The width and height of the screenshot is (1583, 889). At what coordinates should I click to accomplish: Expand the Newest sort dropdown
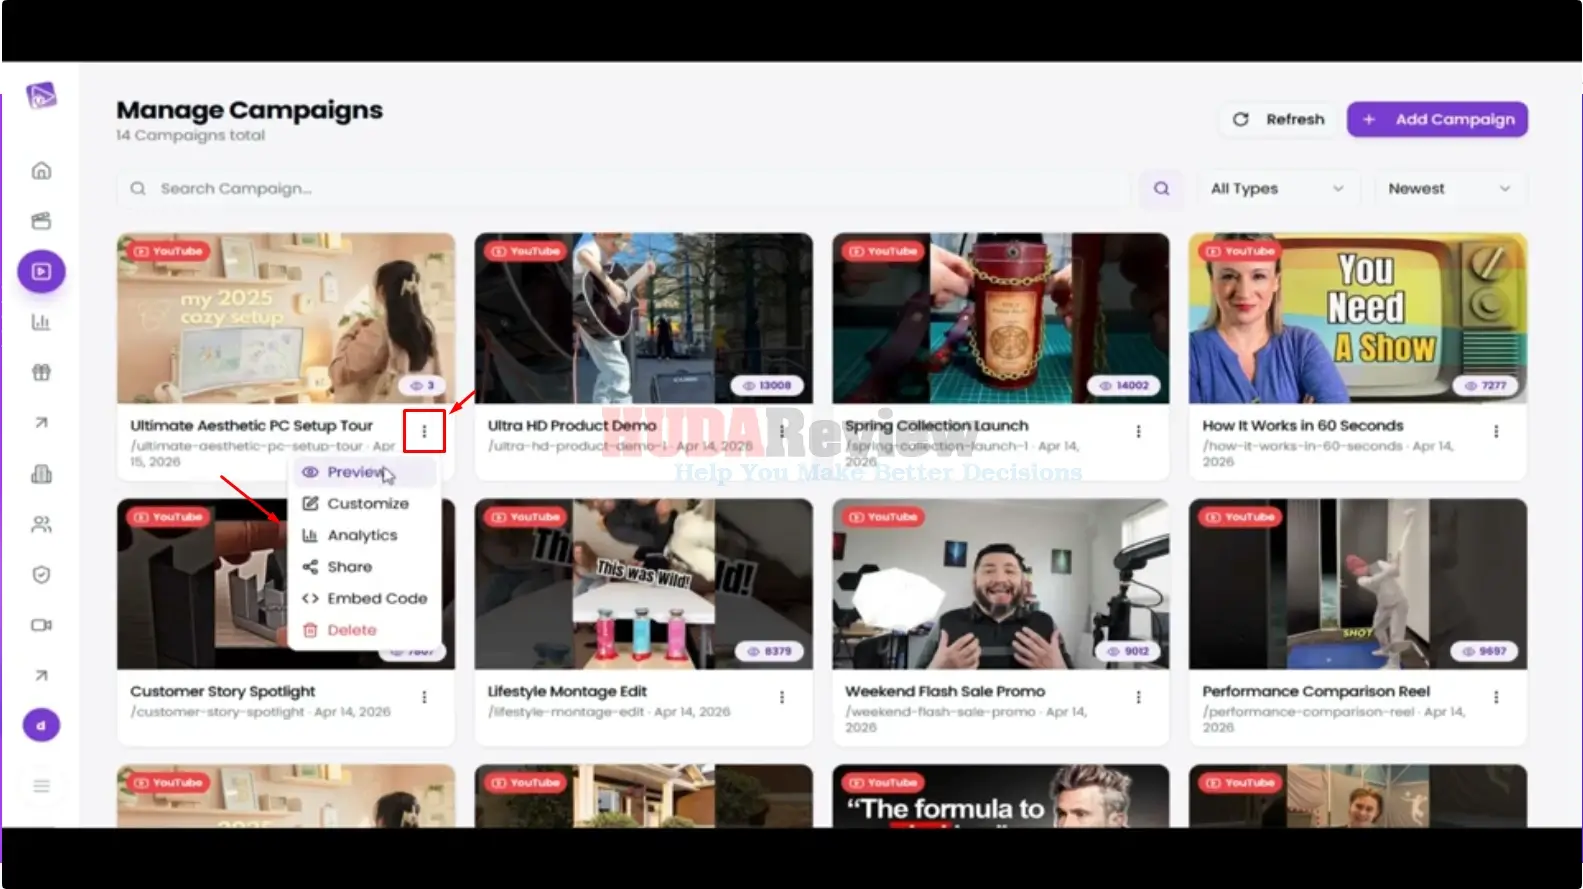click(1450, 188)
